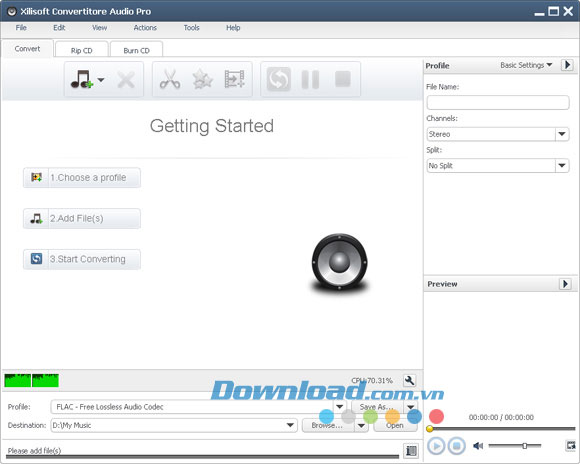580x464 pixels.
Task: Open the Split No Split combo box
Action: [498, 165]
